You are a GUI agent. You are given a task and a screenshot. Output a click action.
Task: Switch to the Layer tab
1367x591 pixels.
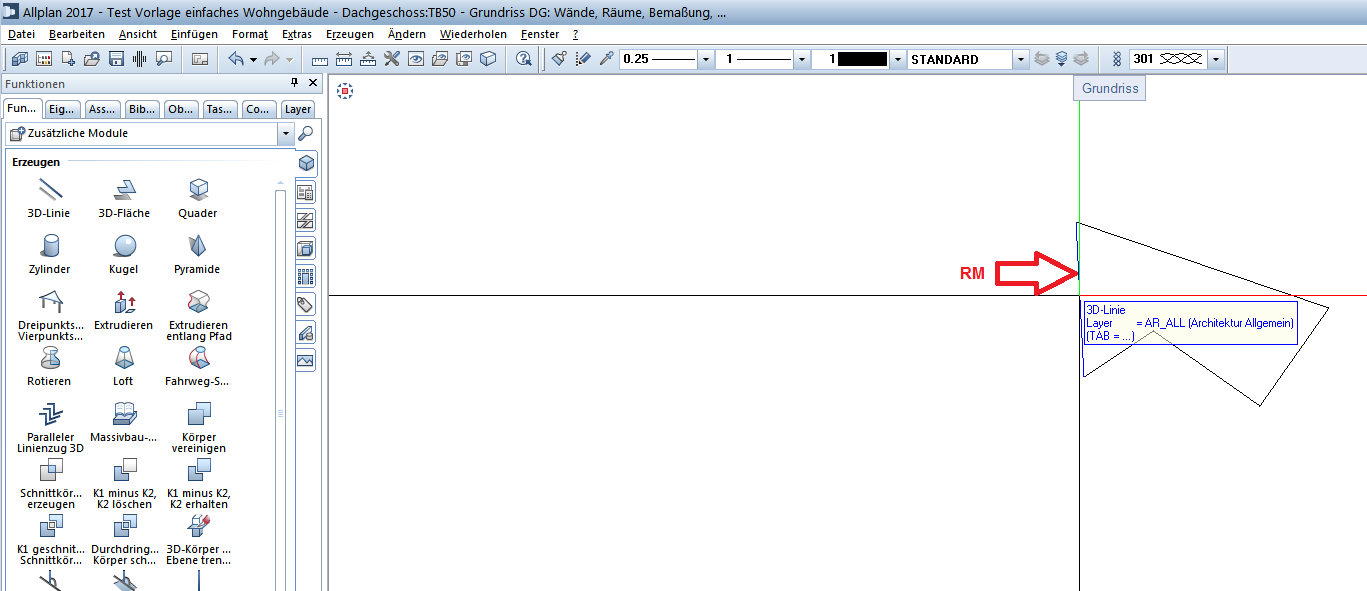tap(297, 109)
